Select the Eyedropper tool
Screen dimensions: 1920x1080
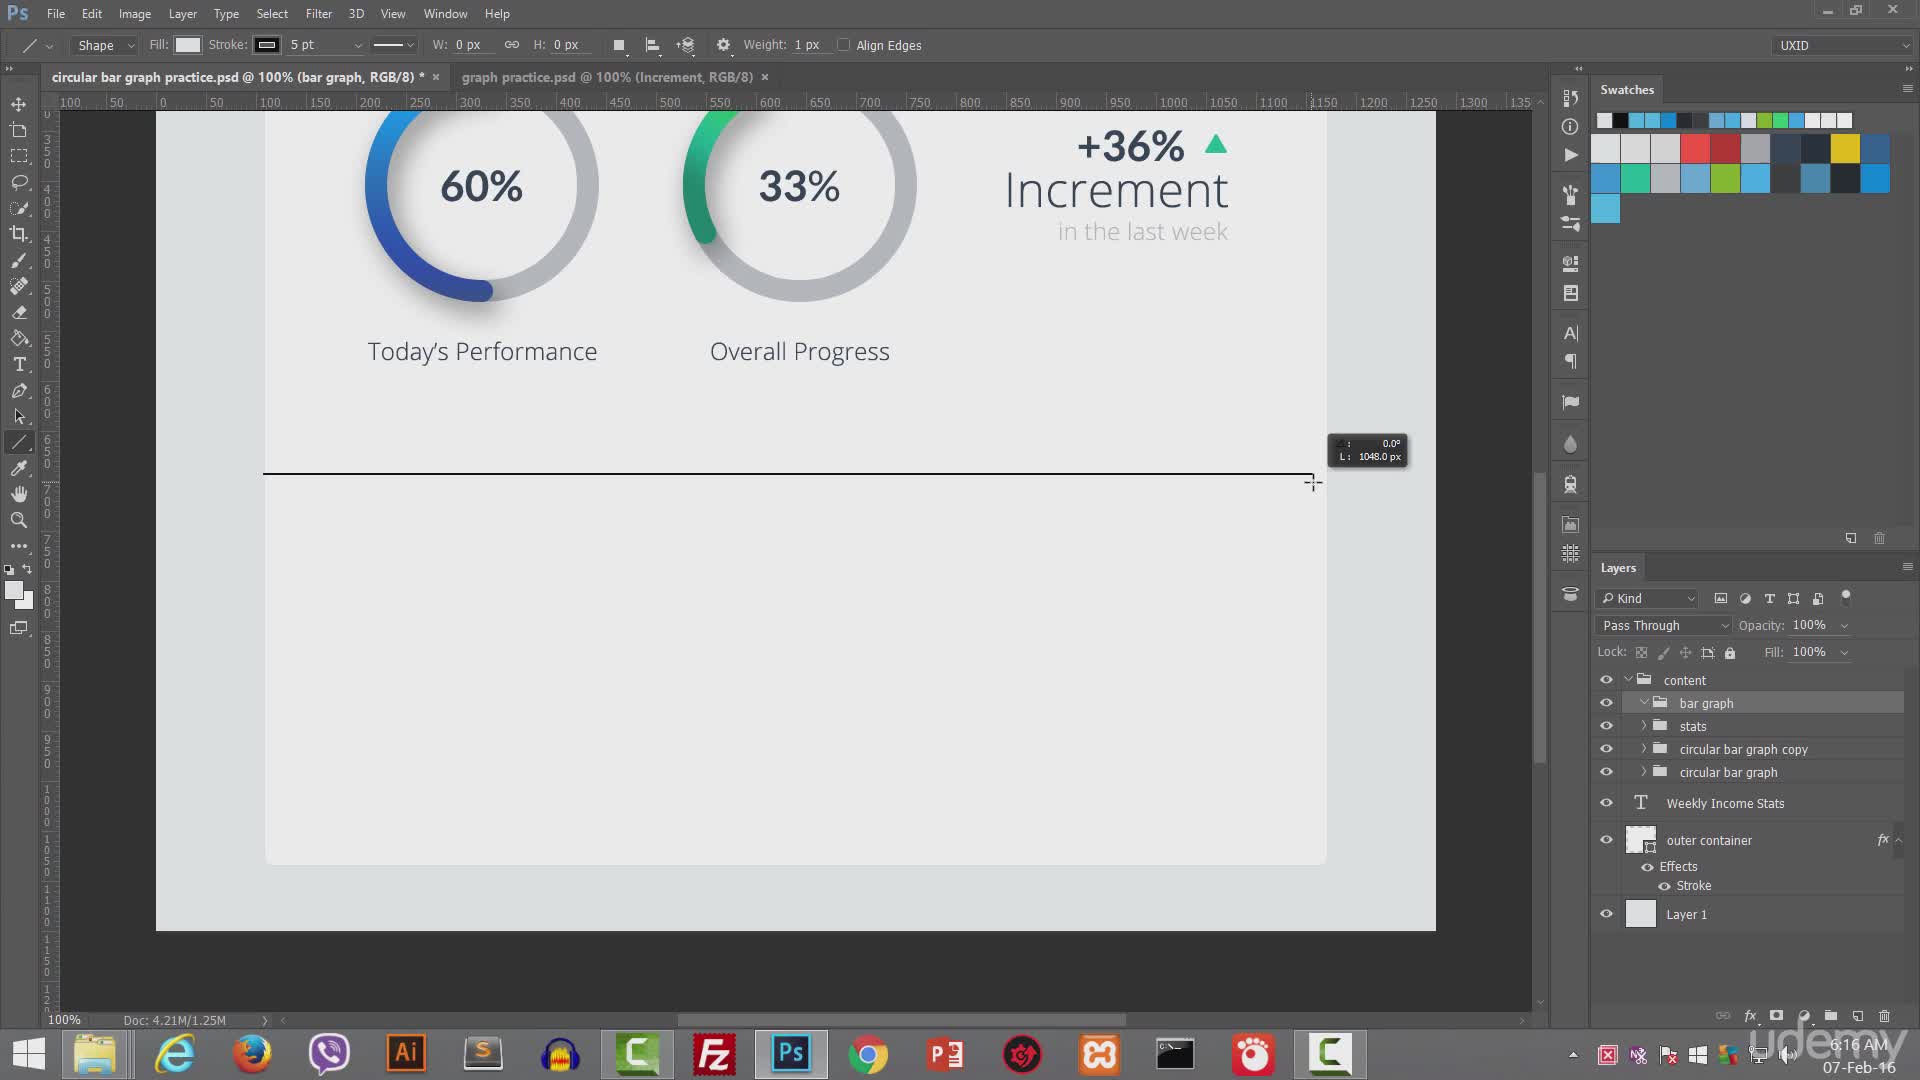coord(19,468)
